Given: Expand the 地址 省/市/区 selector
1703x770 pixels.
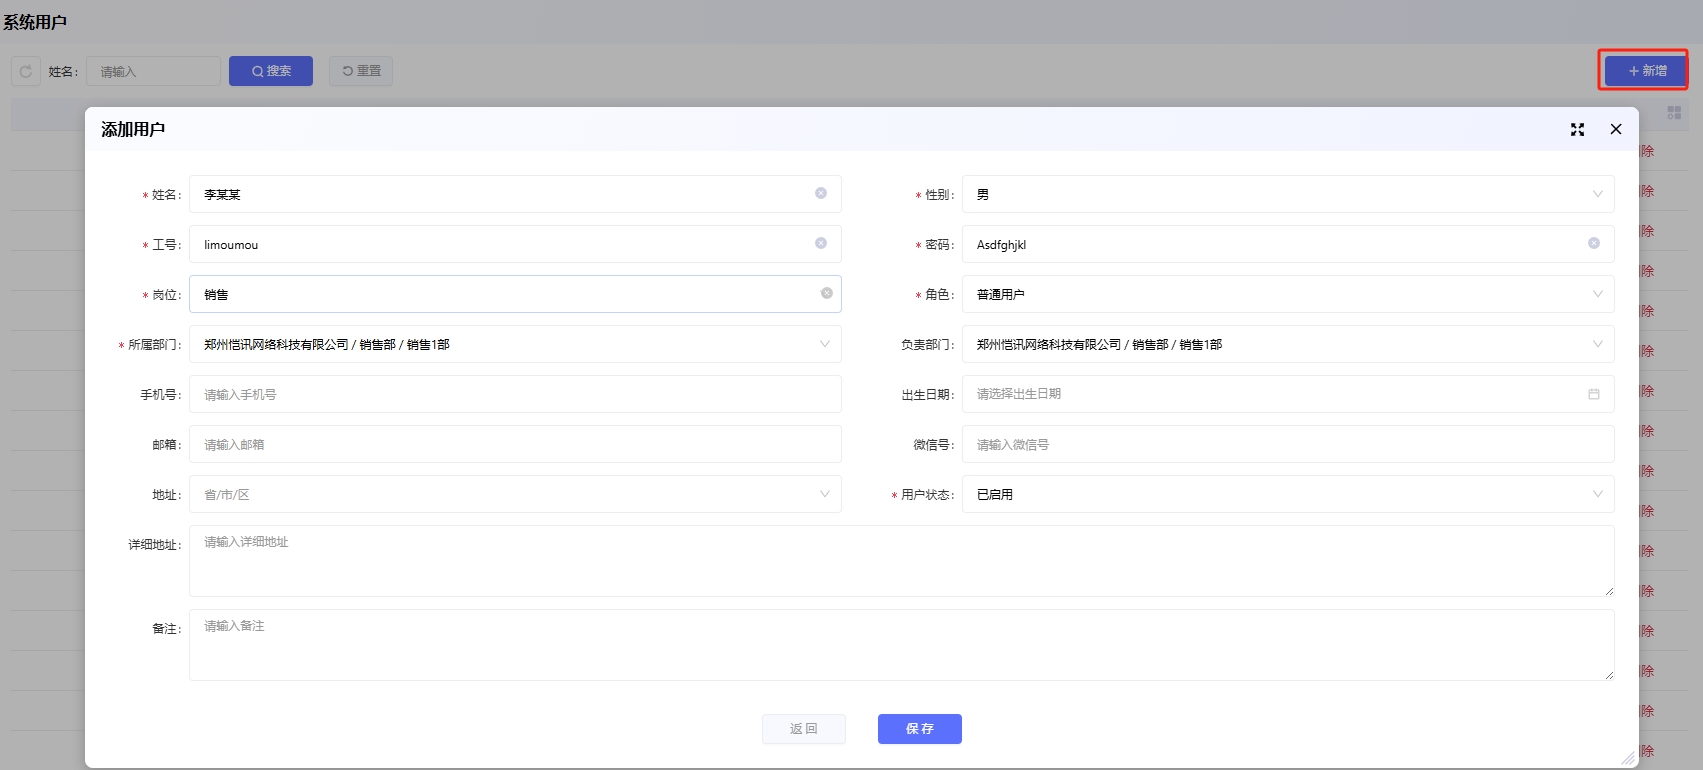Looking at the screenshot, I should [x=514, y=494].
